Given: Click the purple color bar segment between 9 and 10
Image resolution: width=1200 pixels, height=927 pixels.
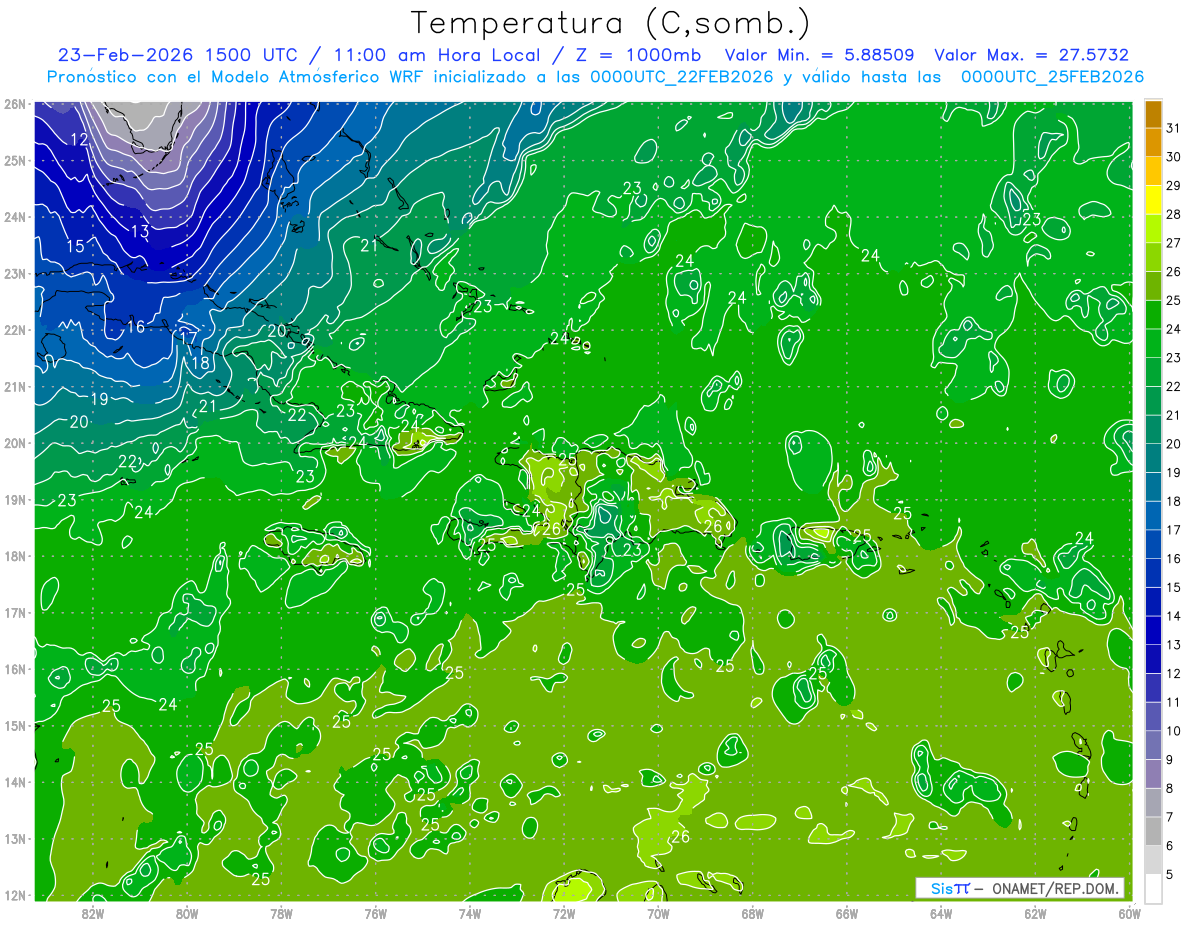Looking at the screenshot, I should tap(1153, 745).
